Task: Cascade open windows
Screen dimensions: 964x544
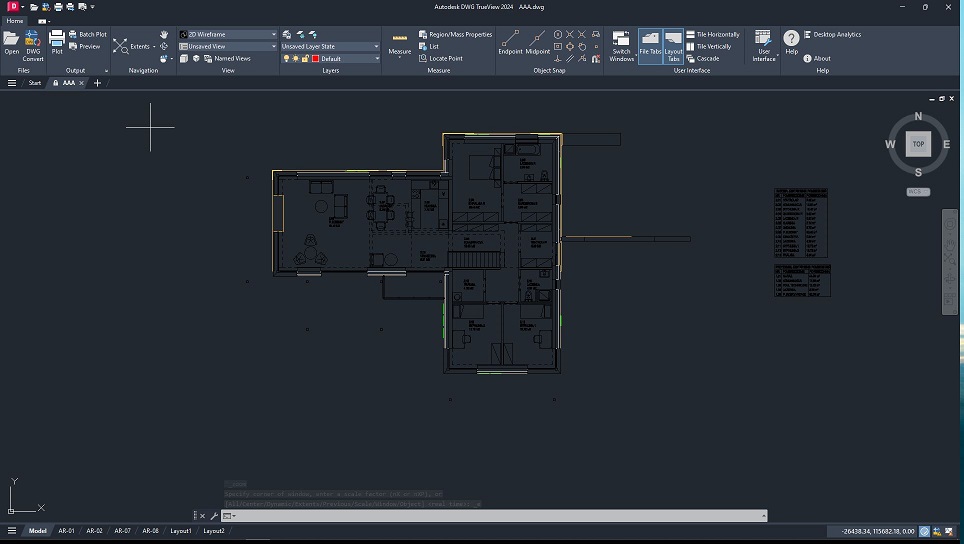Action: [702, 58]
